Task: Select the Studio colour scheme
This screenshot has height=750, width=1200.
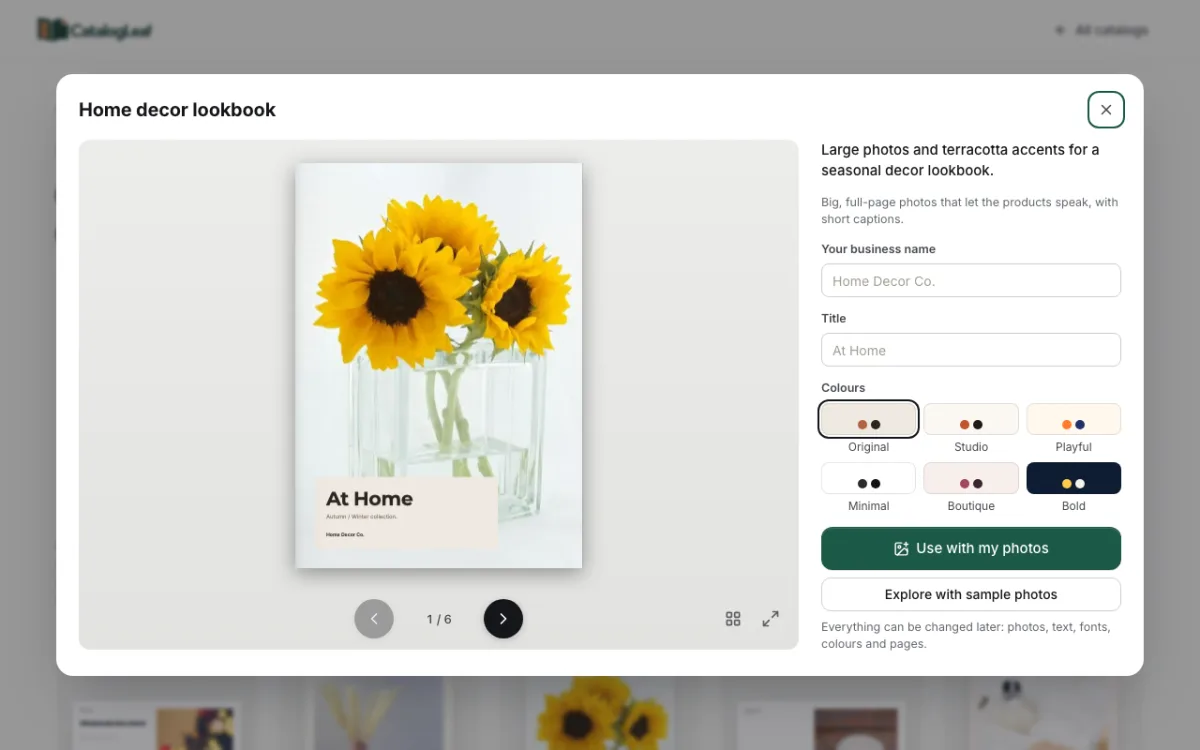Action: [x=971, y=419]
